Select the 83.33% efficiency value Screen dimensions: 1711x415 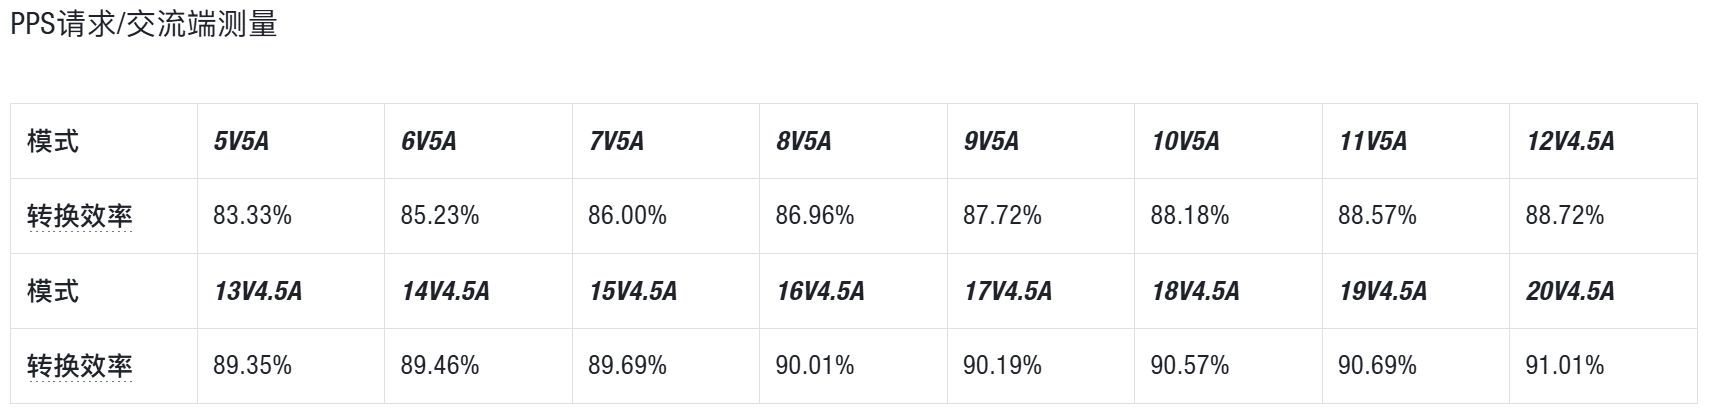(252, 216)
